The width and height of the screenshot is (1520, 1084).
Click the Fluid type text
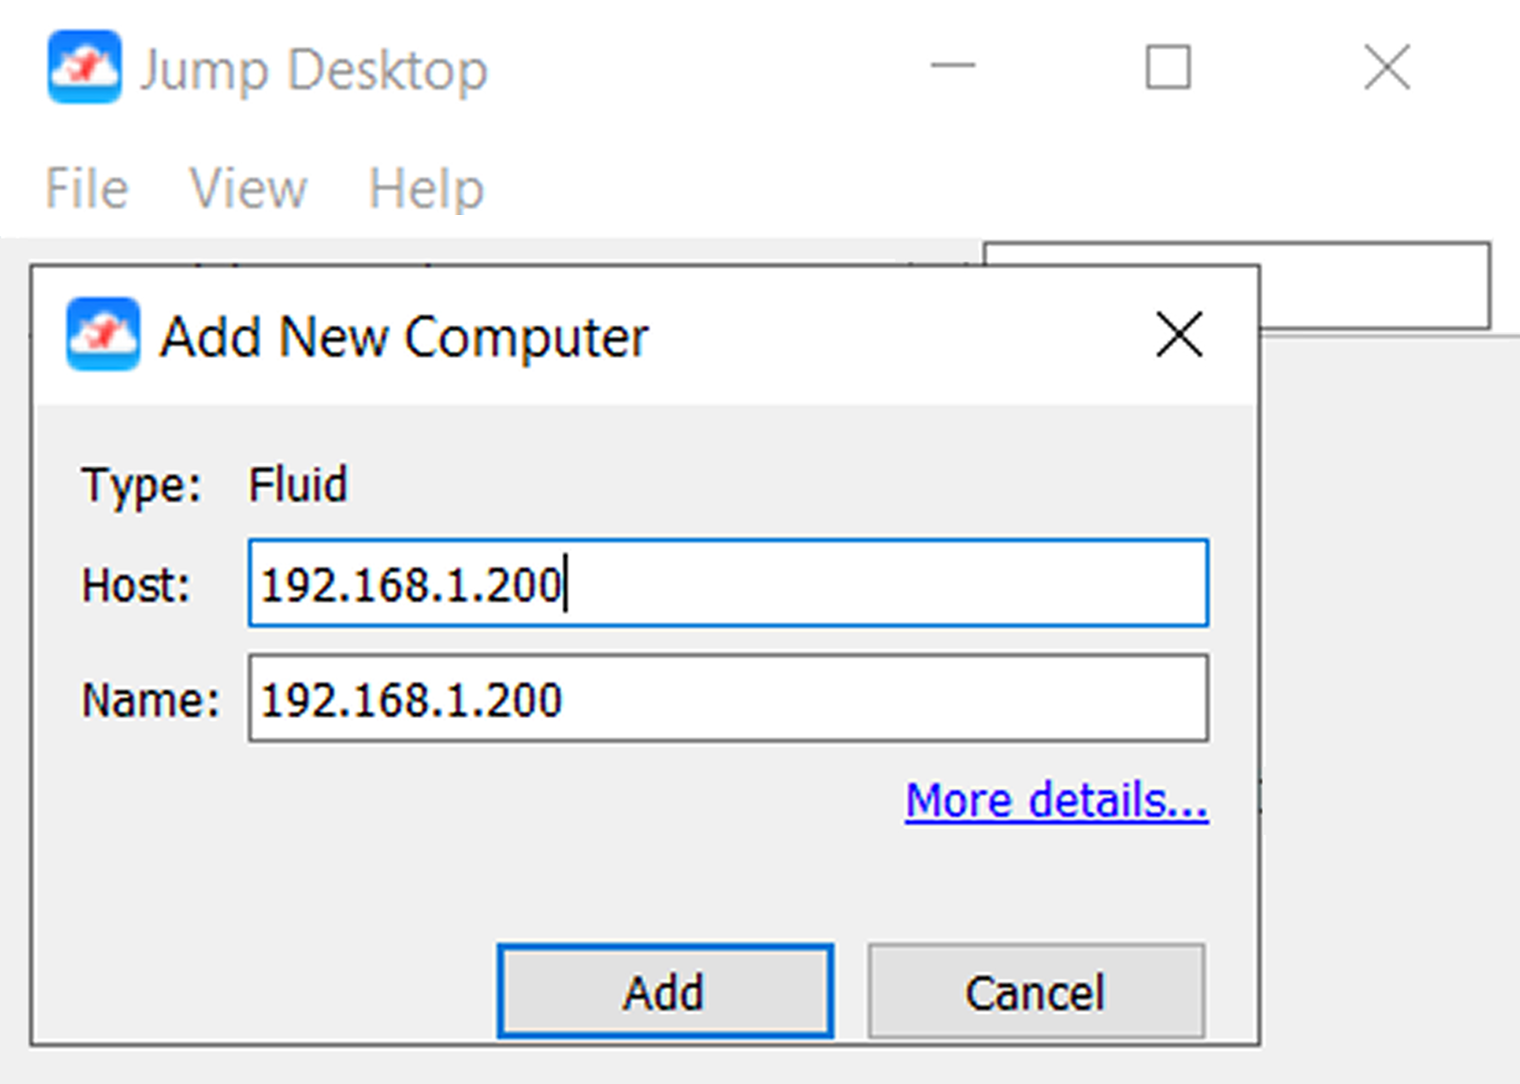click(x=298, y=485)
